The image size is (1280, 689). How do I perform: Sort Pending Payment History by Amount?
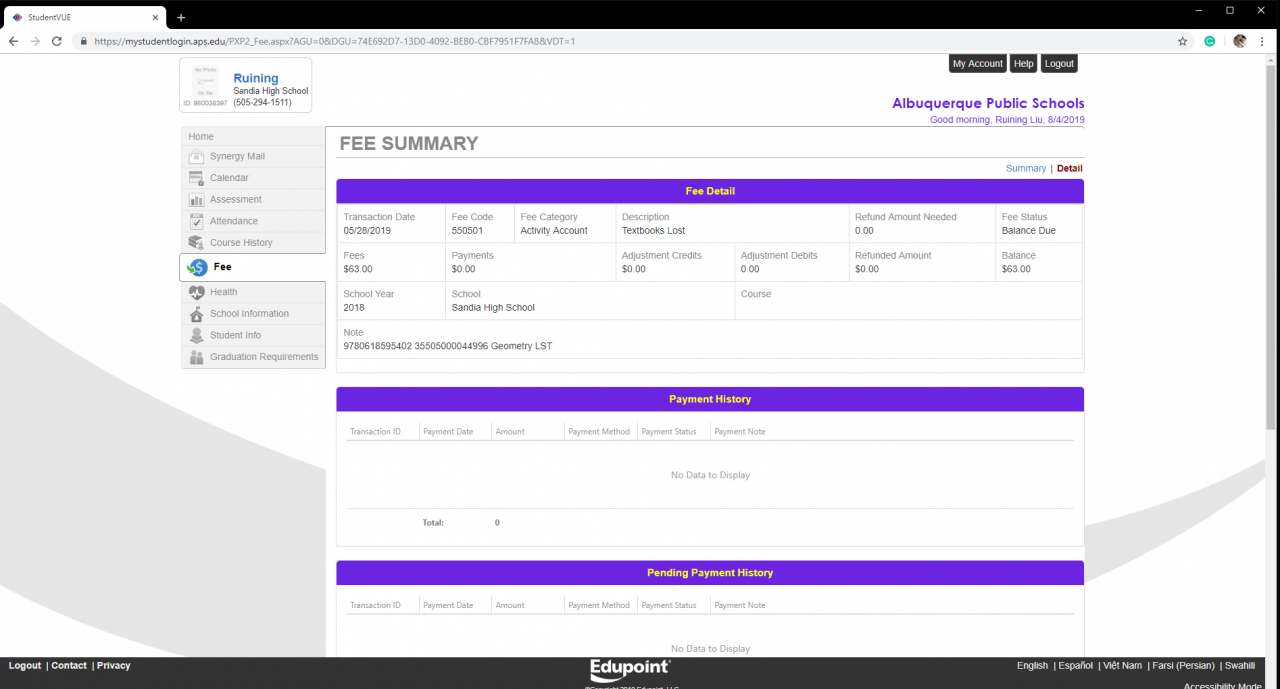click(510, 605)
